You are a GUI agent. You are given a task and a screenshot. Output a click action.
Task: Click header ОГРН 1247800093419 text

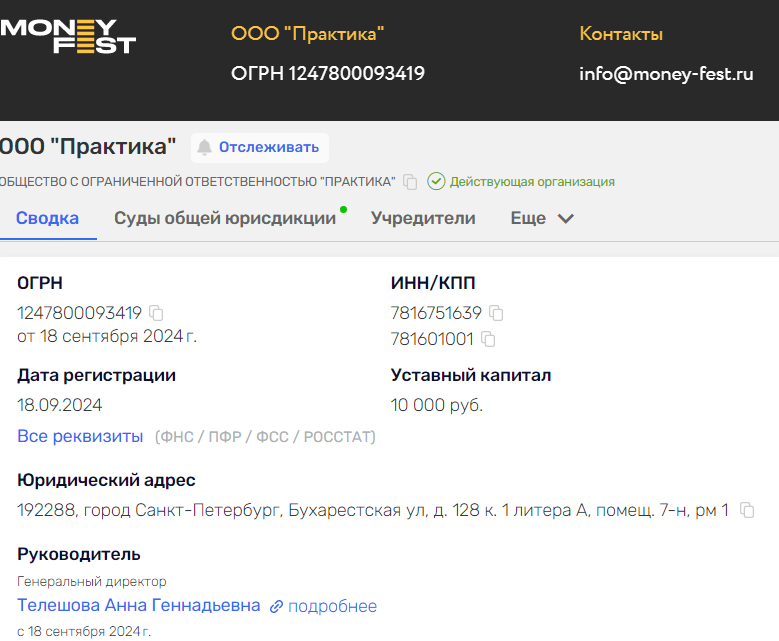pos(328,74)
